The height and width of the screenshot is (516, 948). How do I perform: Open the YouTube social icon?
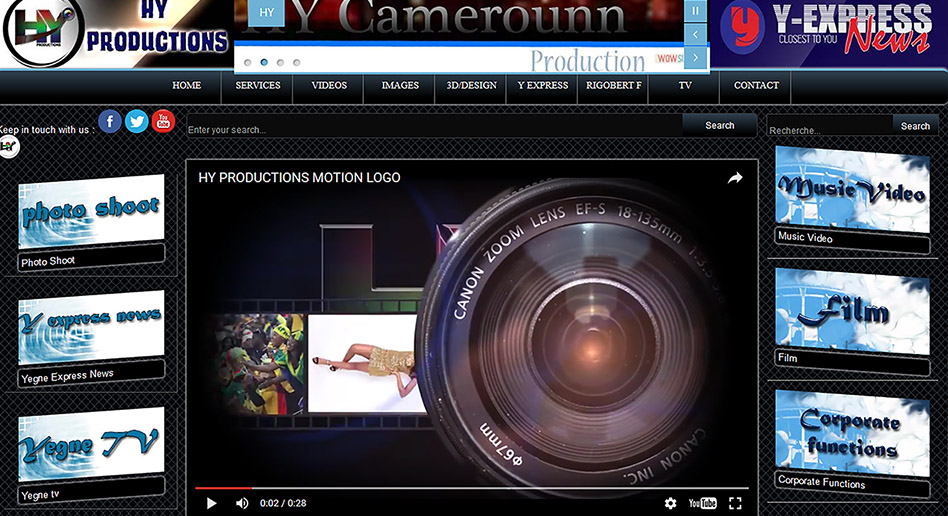click(163, 122)
